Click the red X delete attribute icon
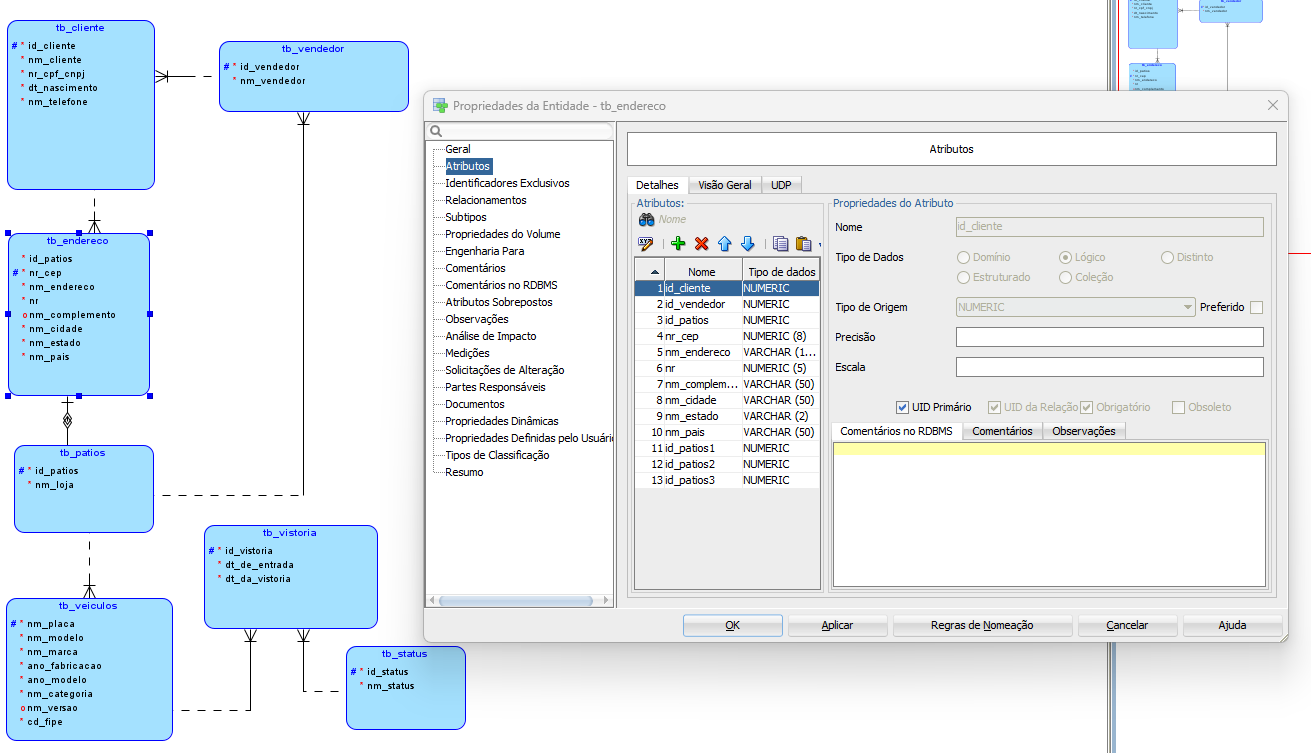 [701, 244]
